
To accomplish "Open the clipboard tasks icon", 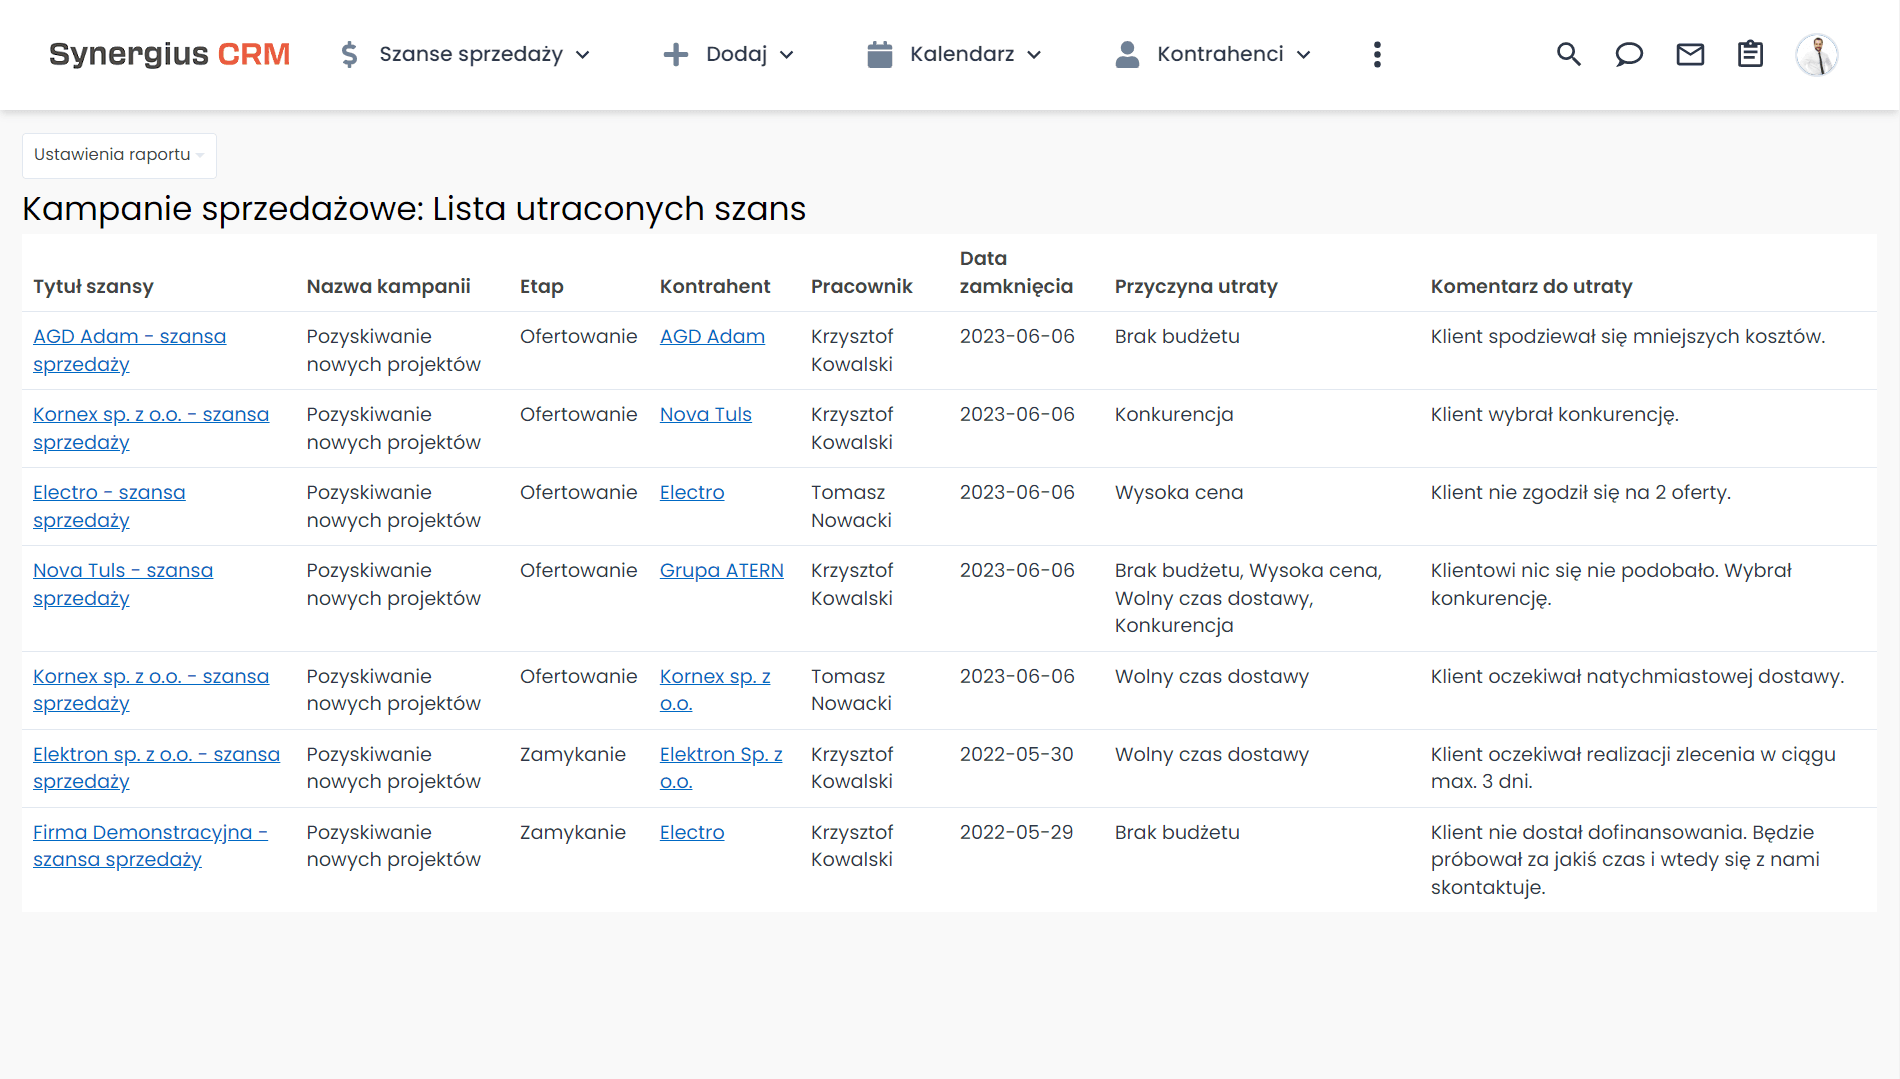I will [x=1750, y=55].
